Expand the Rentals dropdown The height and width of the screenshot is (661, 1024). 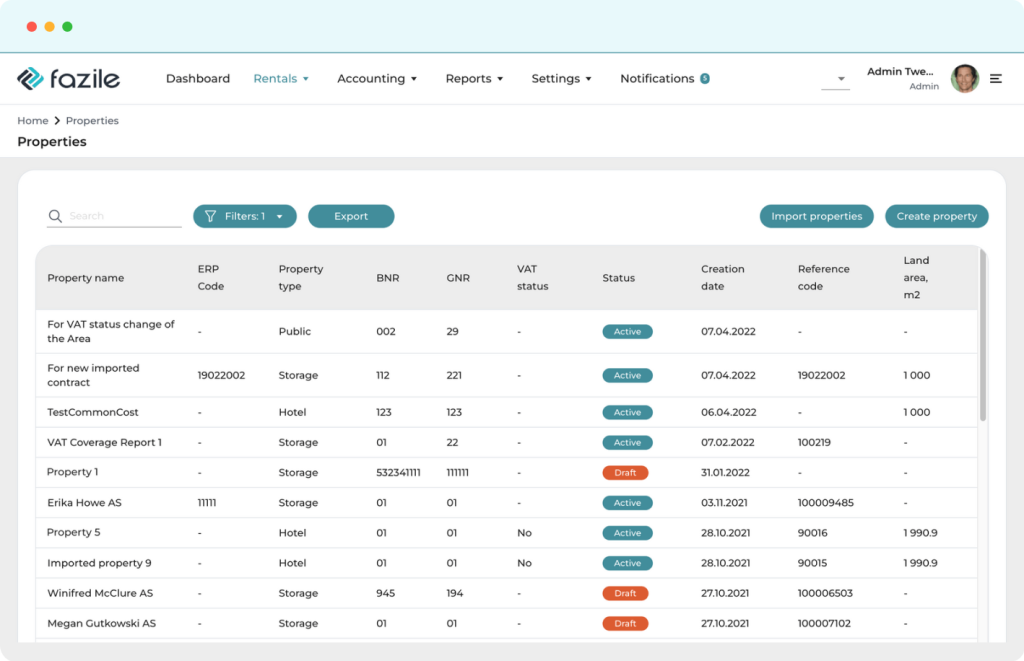click(x=281, y=78)
